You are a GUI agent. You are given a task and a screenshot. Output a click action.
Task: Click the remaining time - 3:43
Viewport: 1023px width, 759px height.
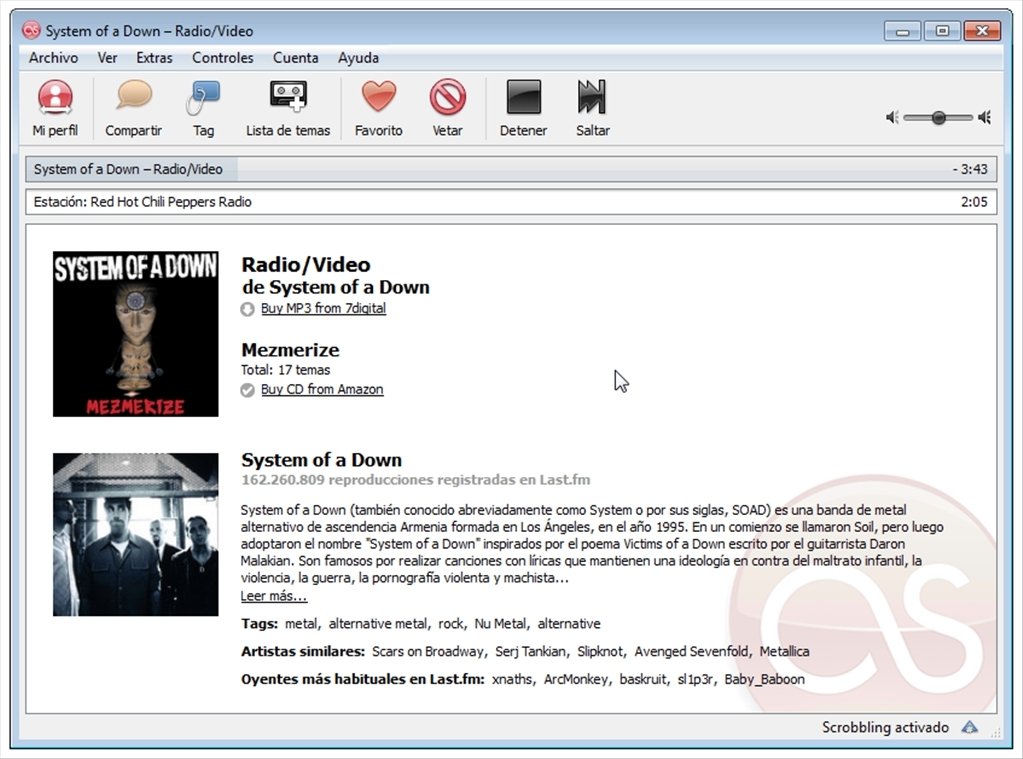[970, 169]
